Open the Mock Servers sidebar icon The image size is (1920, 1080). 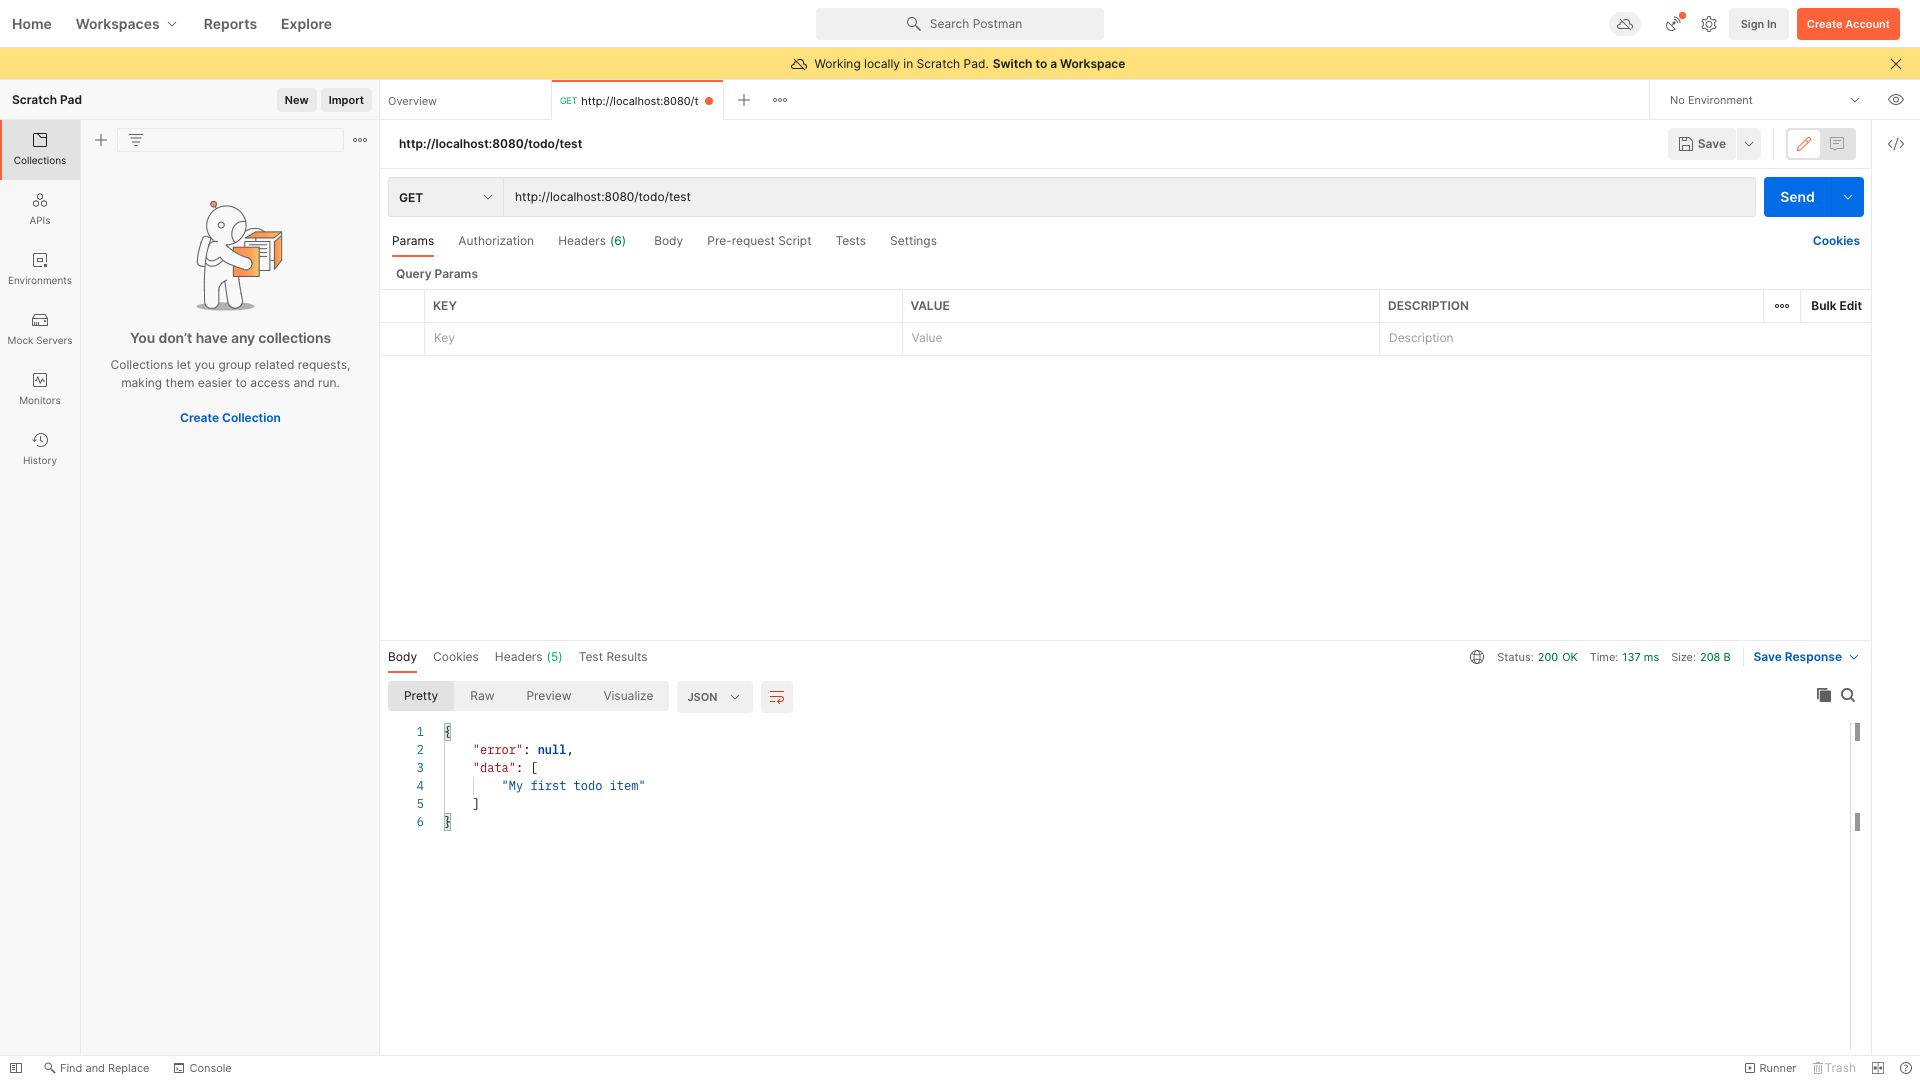pos(40,328)
